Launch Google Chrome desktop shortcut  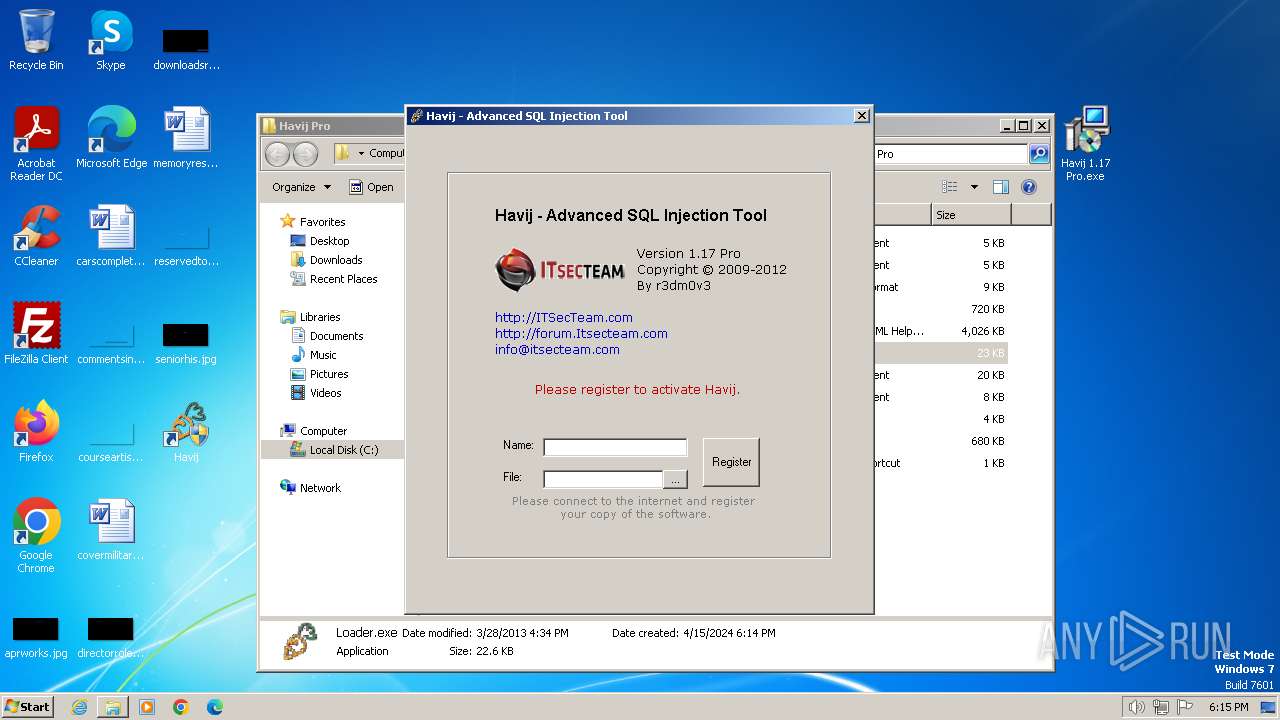[36, 535]
